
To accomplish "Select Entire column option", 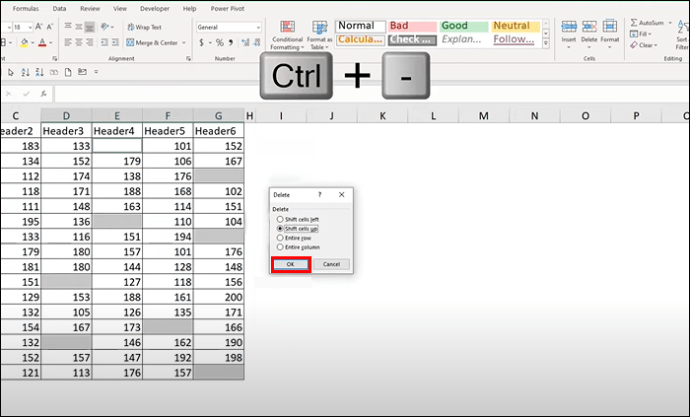I will 298,247.
